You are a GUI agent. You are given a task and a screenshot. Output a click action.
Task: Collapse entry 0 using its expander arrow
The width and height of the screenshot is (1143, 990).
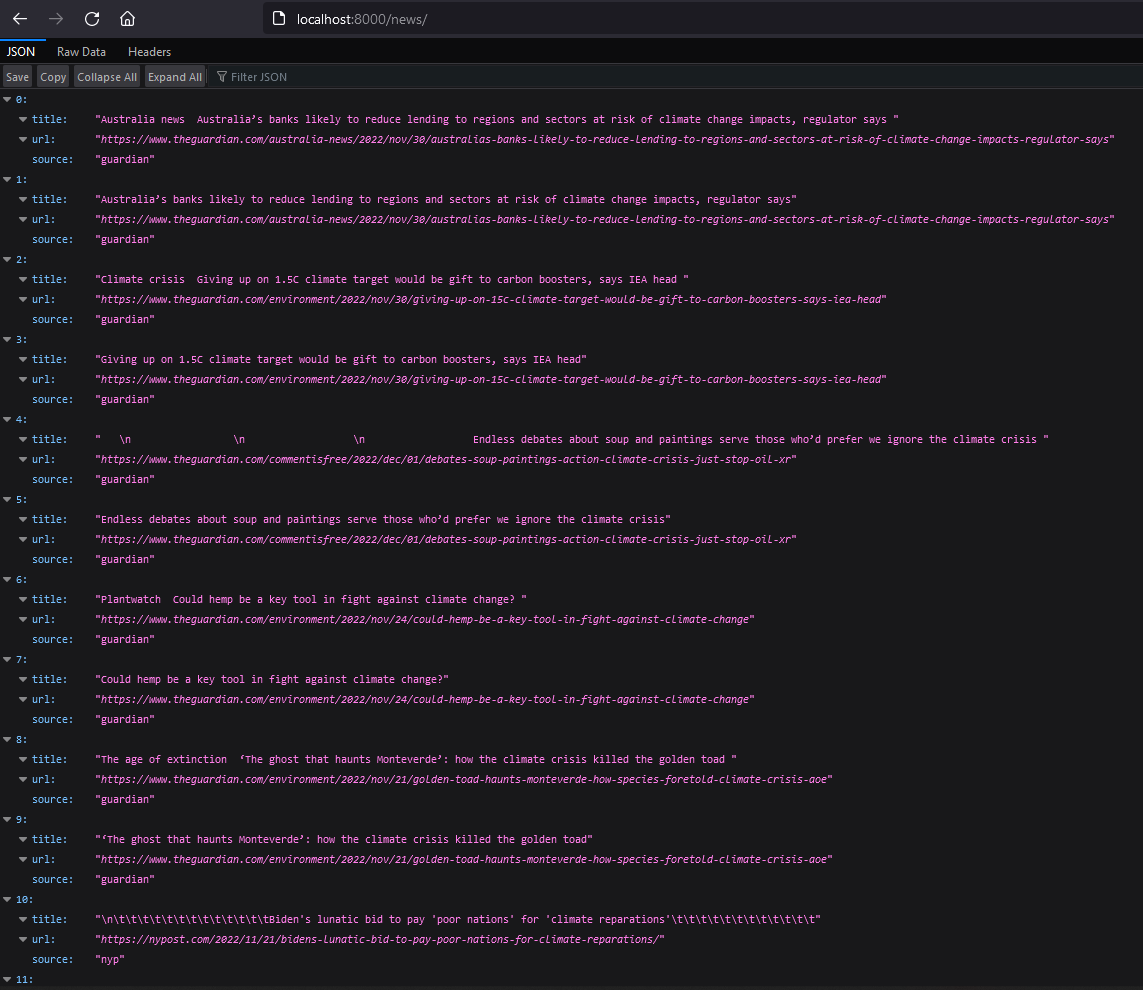pyautogui.click(x=8, y=99)
